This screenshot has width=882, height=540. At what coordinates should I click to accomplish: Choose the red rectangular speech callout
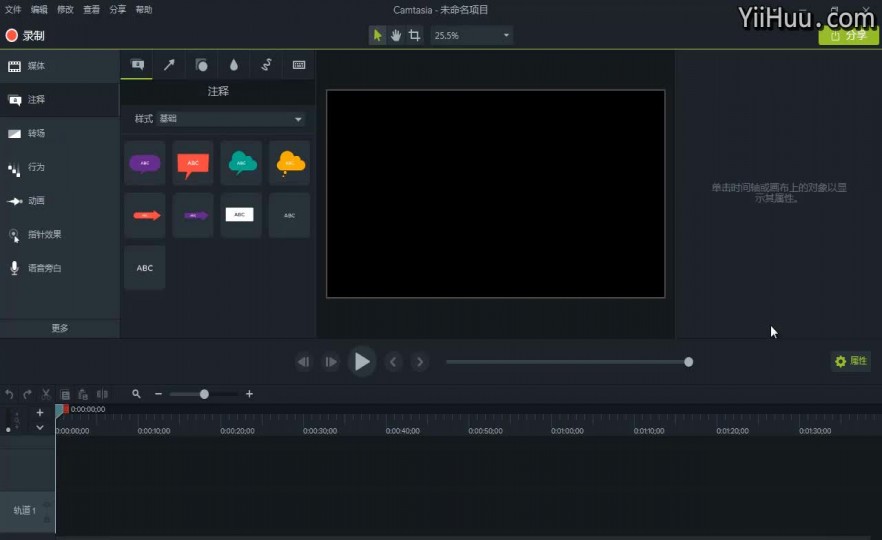[193, 163]
